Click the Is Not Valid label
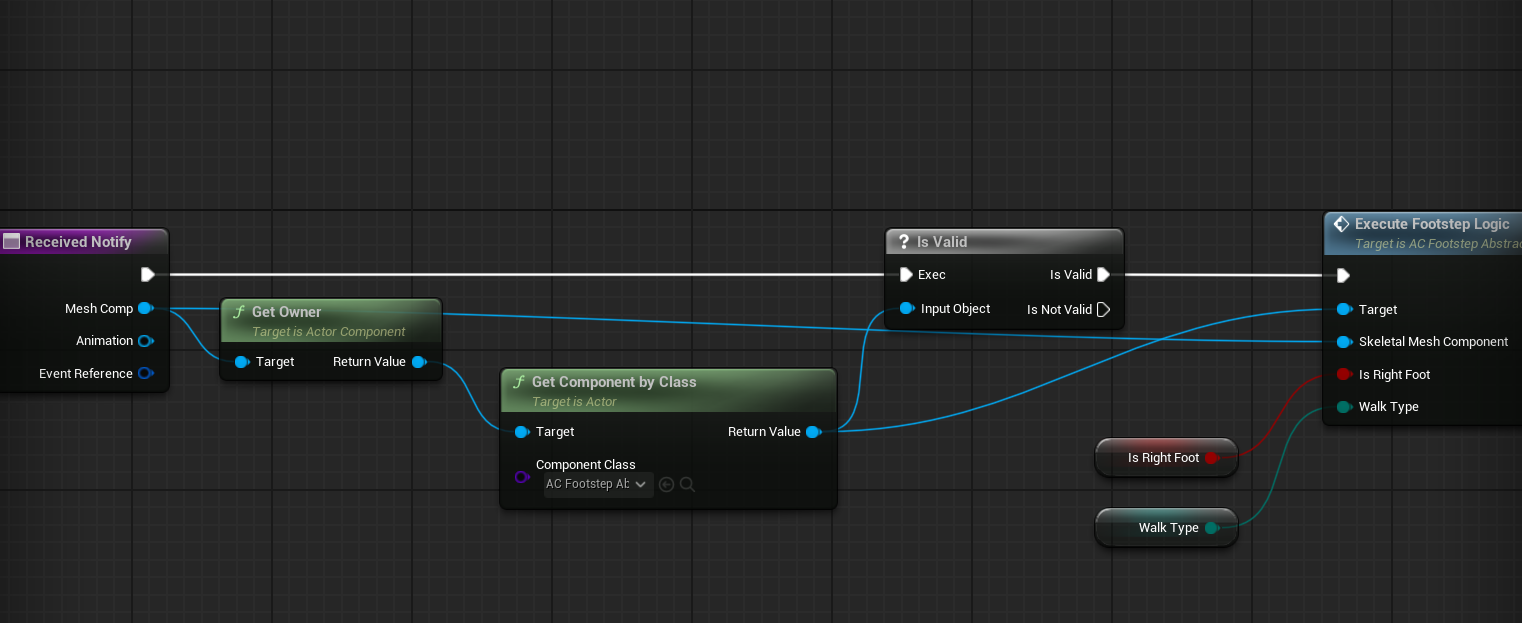The image size is (1522, 623). coord(1059,310)
